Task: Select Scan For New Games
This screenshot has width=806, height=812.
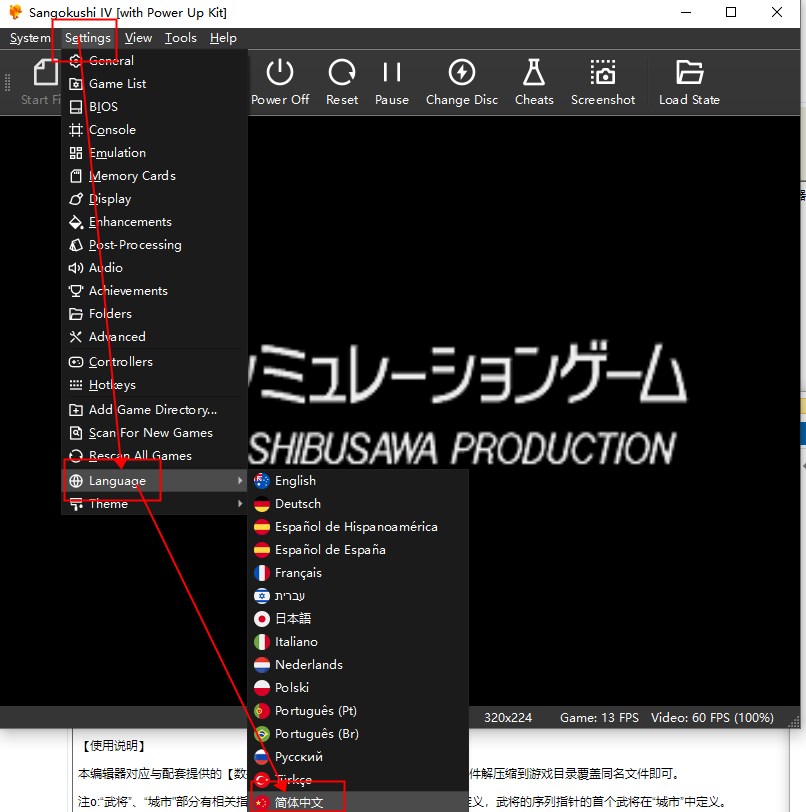Action: tap(153, 432)
